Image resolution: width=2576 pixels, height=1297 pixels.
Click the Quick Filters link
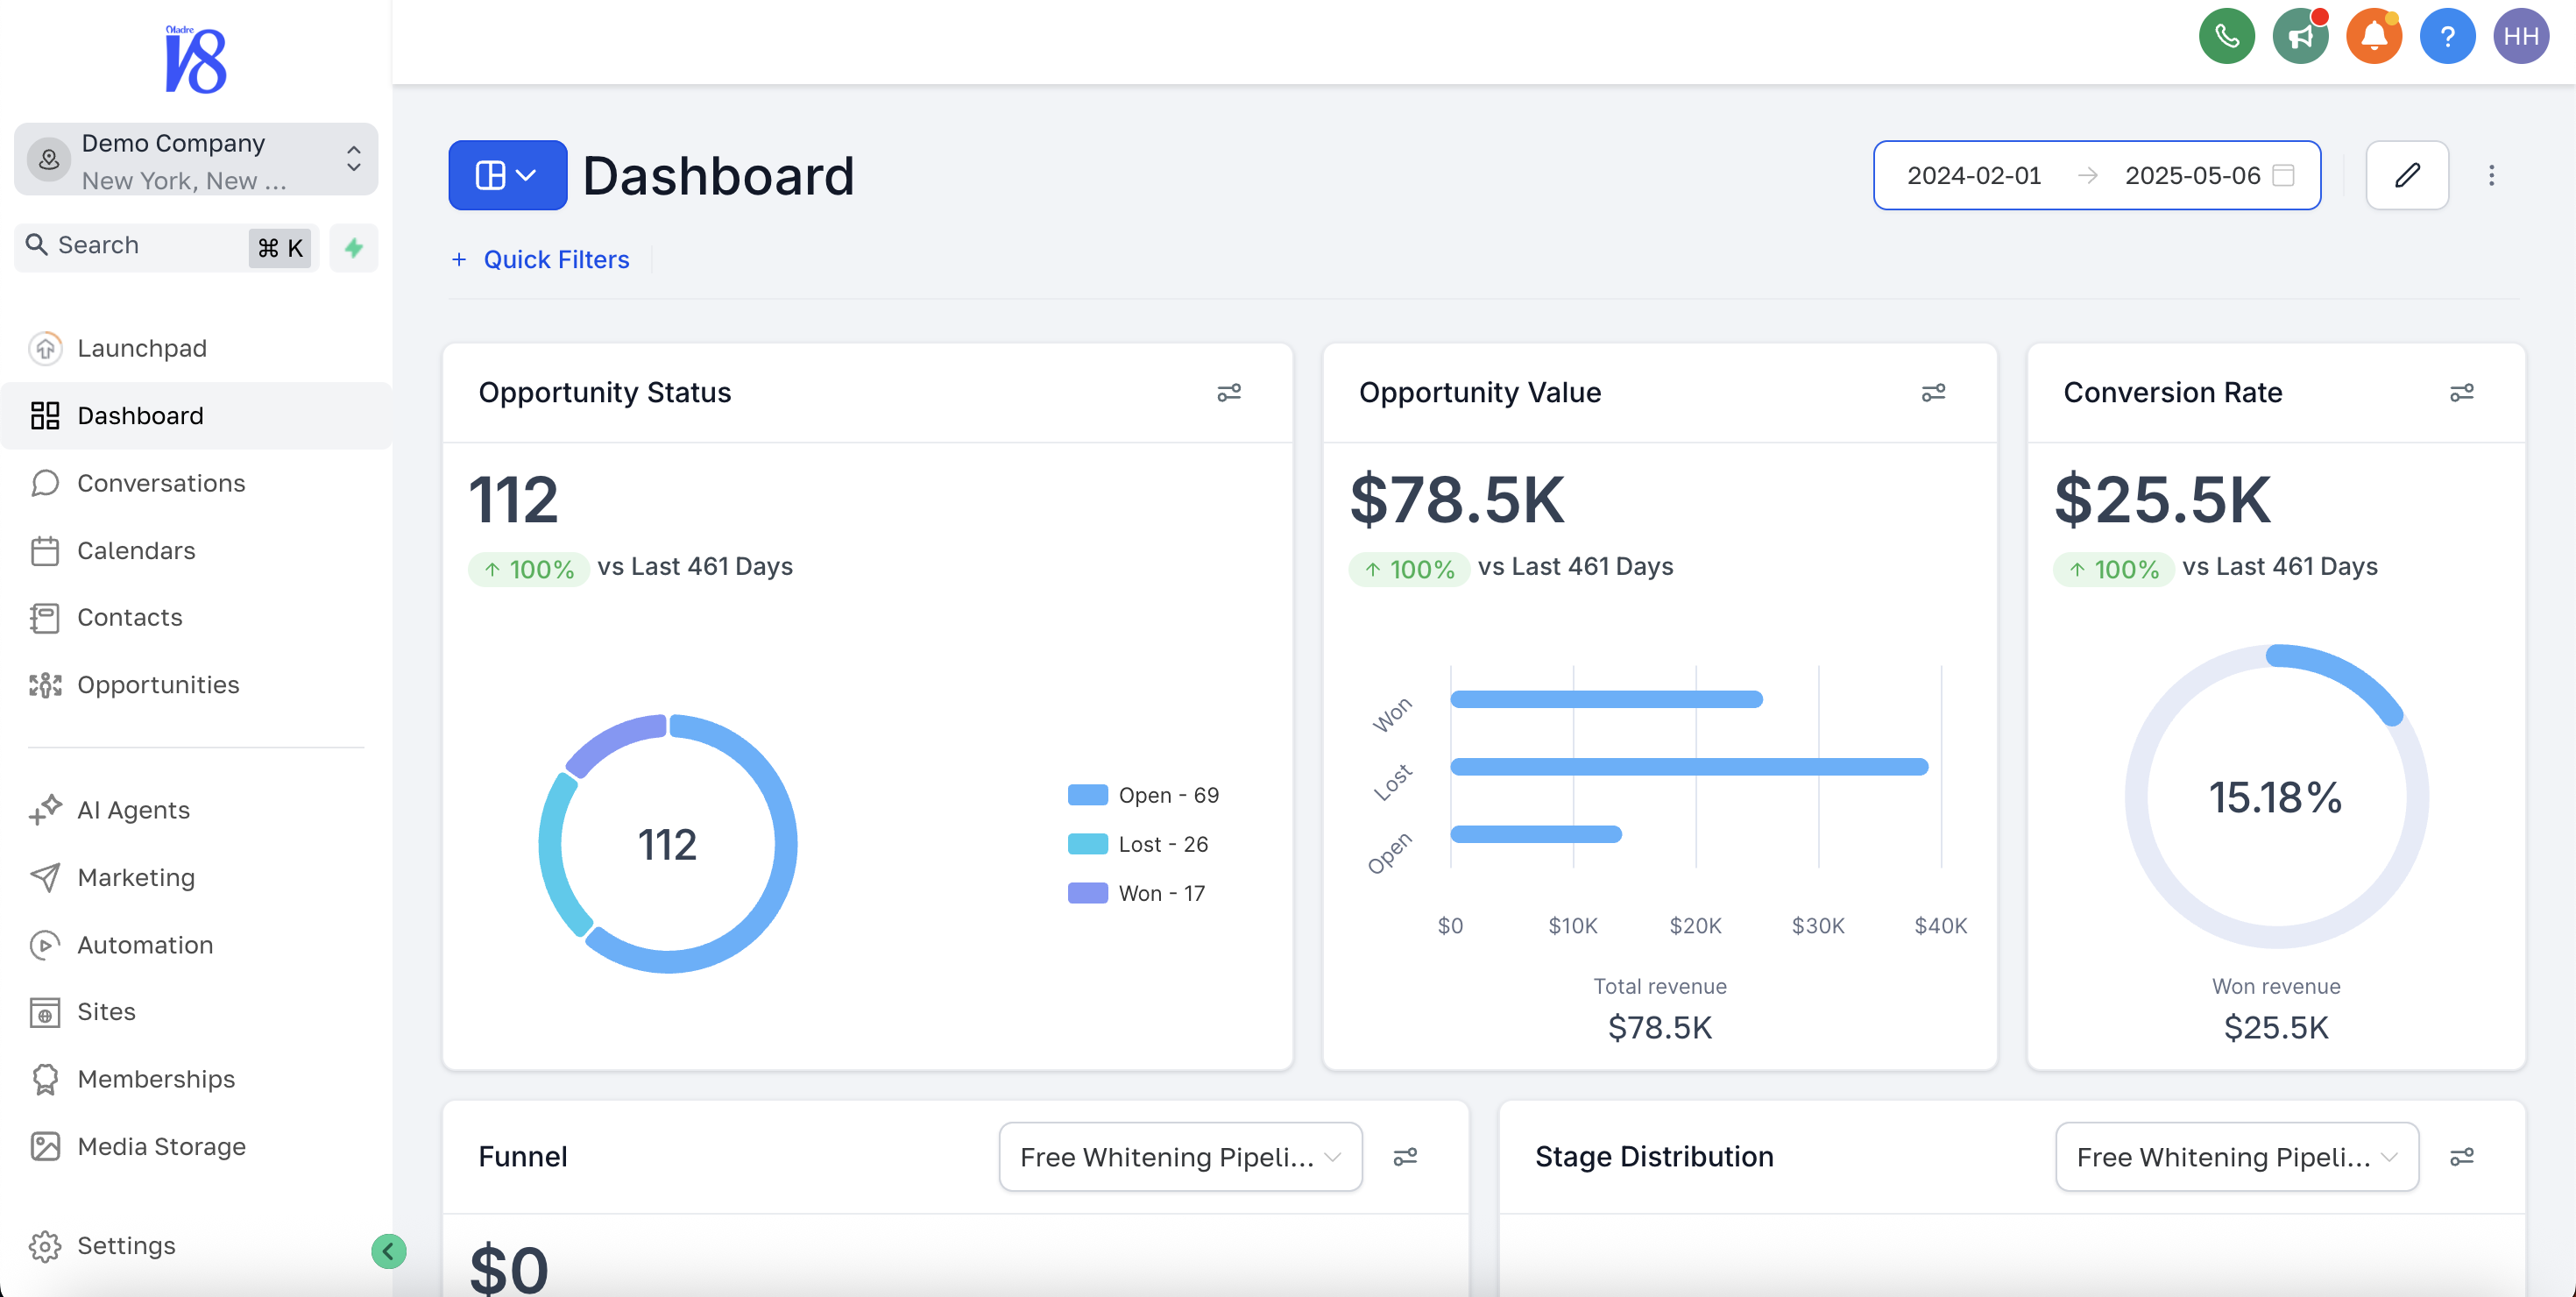click(556, 259)
